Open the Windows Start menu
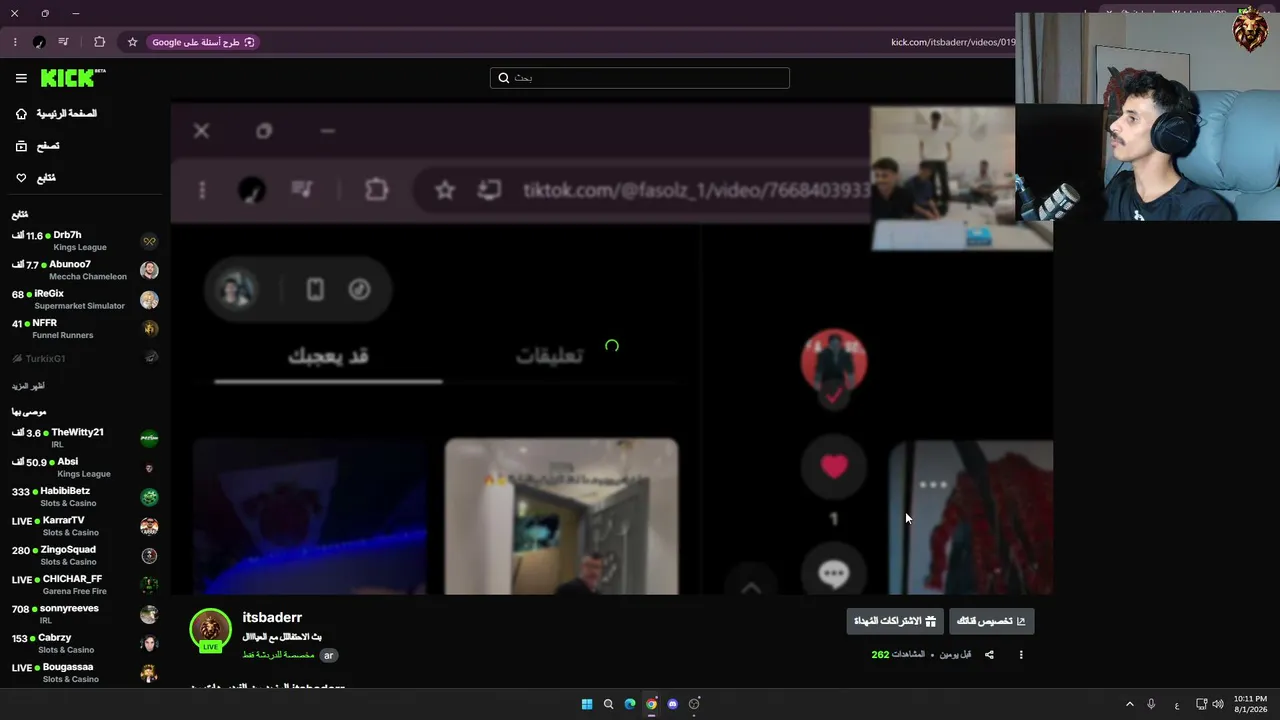 pos(587,704)
